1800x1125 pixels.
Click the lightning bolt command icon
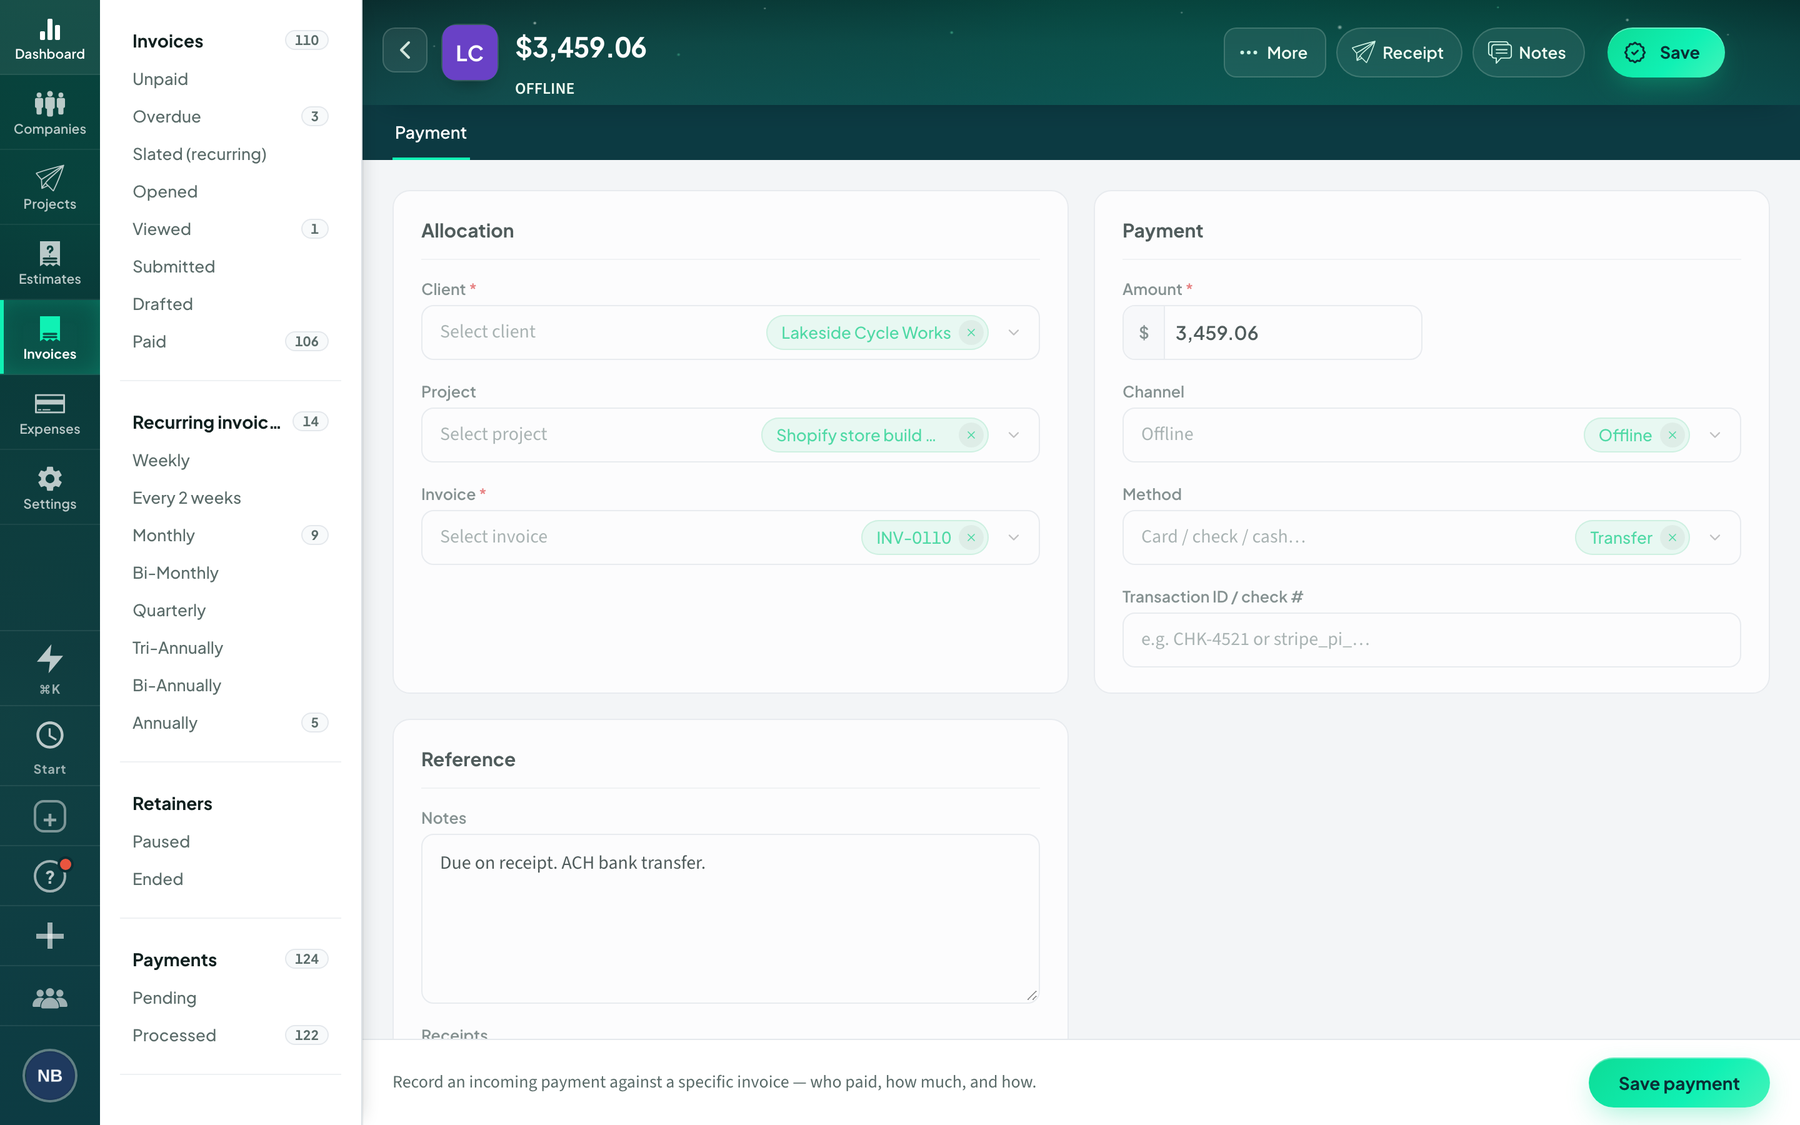point(49,668)
